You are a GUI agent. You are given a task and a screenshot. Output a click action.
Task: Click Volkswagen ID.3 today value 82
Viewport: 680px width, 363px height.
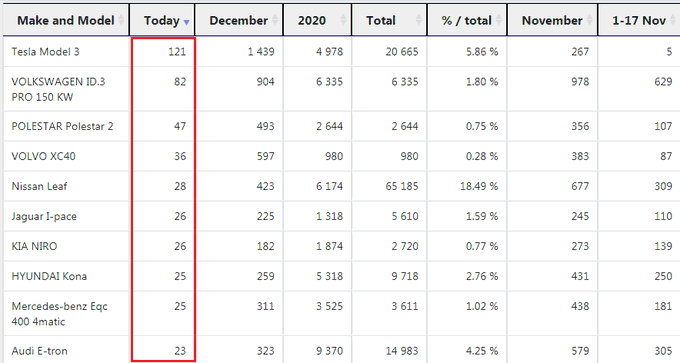(x=180, y=82)
